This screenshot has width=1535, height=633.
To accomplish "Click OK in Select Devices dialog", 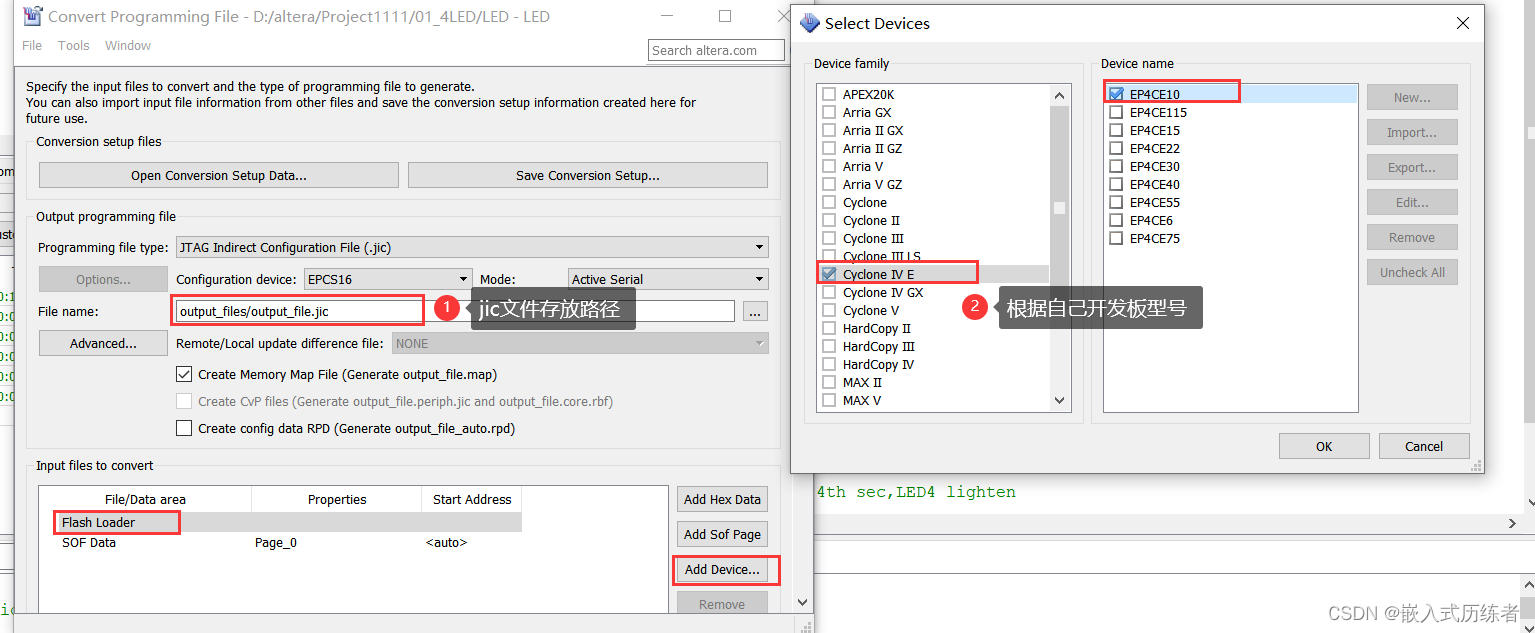I will pos(1324,446).
